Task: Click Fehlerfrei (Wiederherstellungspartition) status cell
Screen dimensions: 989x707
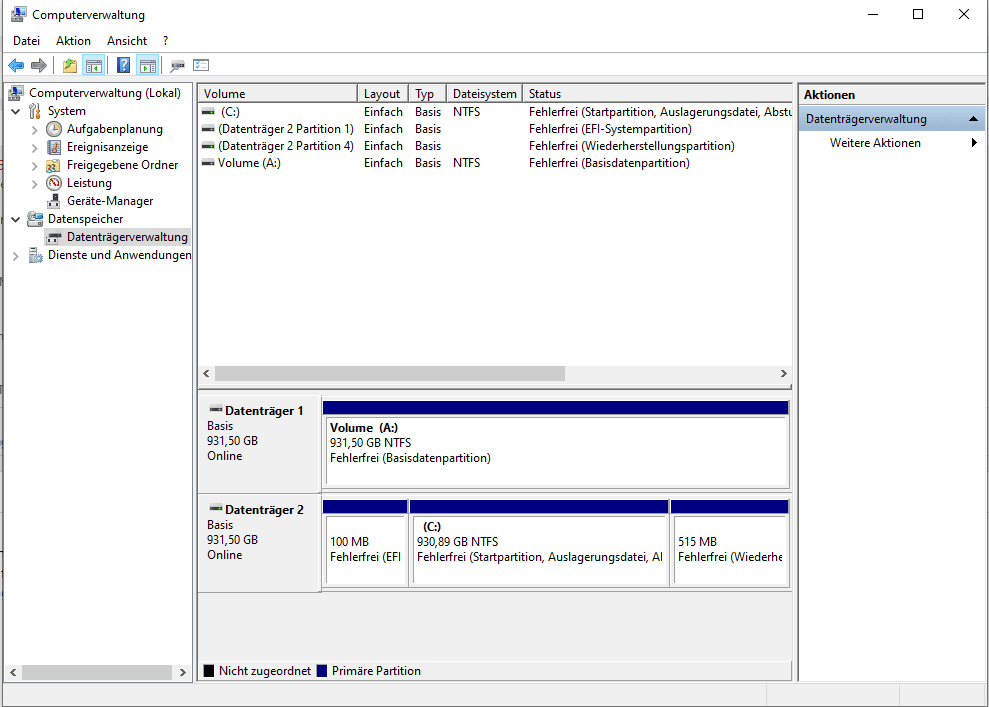Action: click(632, 146)
